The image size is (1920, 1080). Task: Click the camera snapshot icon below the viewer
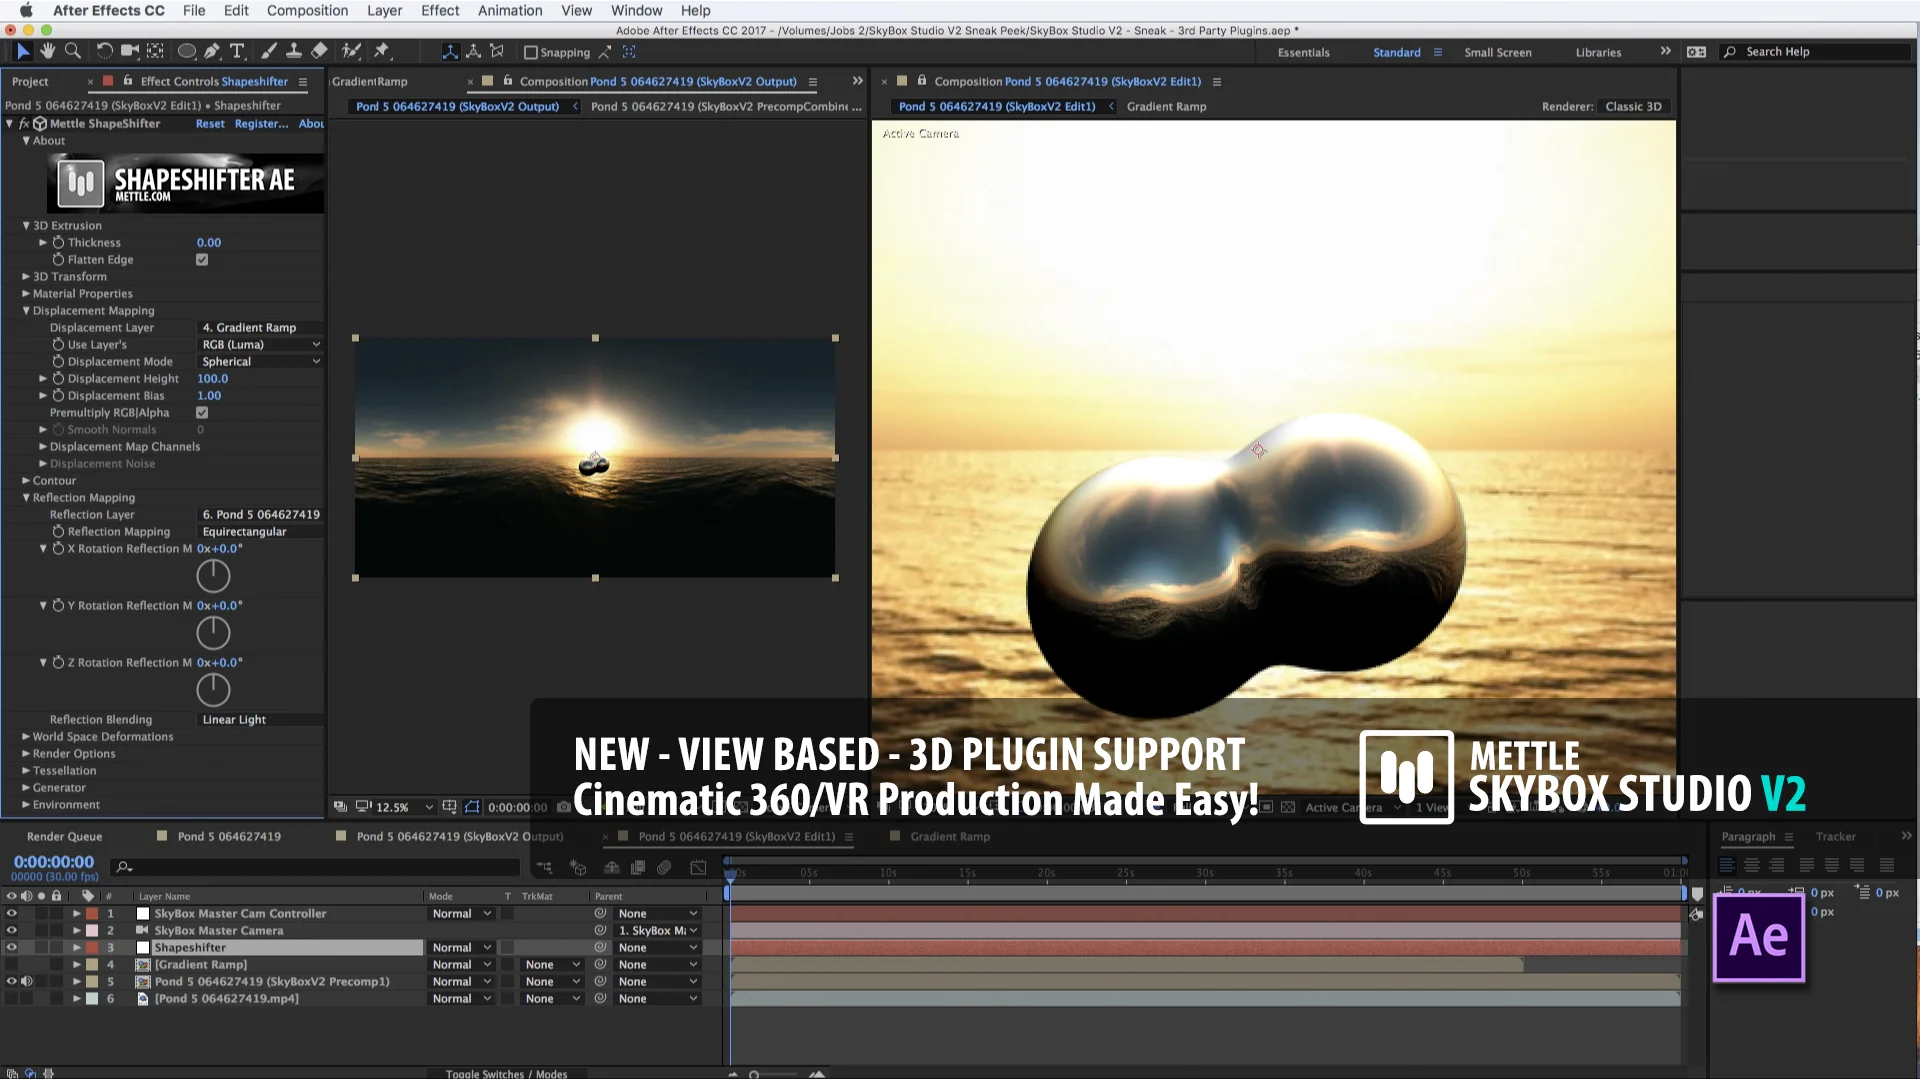[563, 807]
